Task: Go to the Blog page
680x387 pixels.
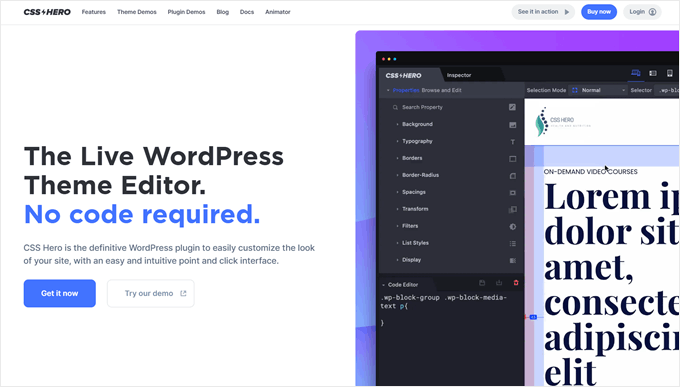Action: tap(222, 12)
